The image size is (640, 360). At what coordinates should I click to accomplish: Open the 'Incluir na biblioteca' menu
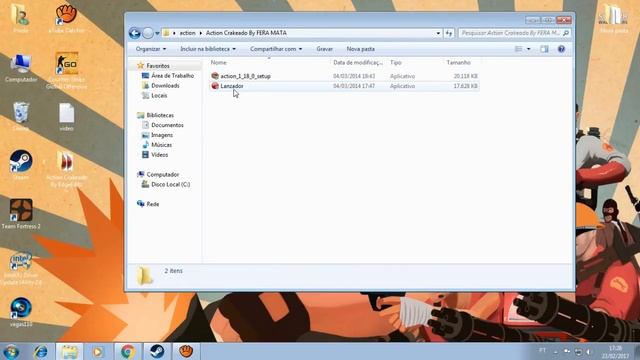click(208, 49)
